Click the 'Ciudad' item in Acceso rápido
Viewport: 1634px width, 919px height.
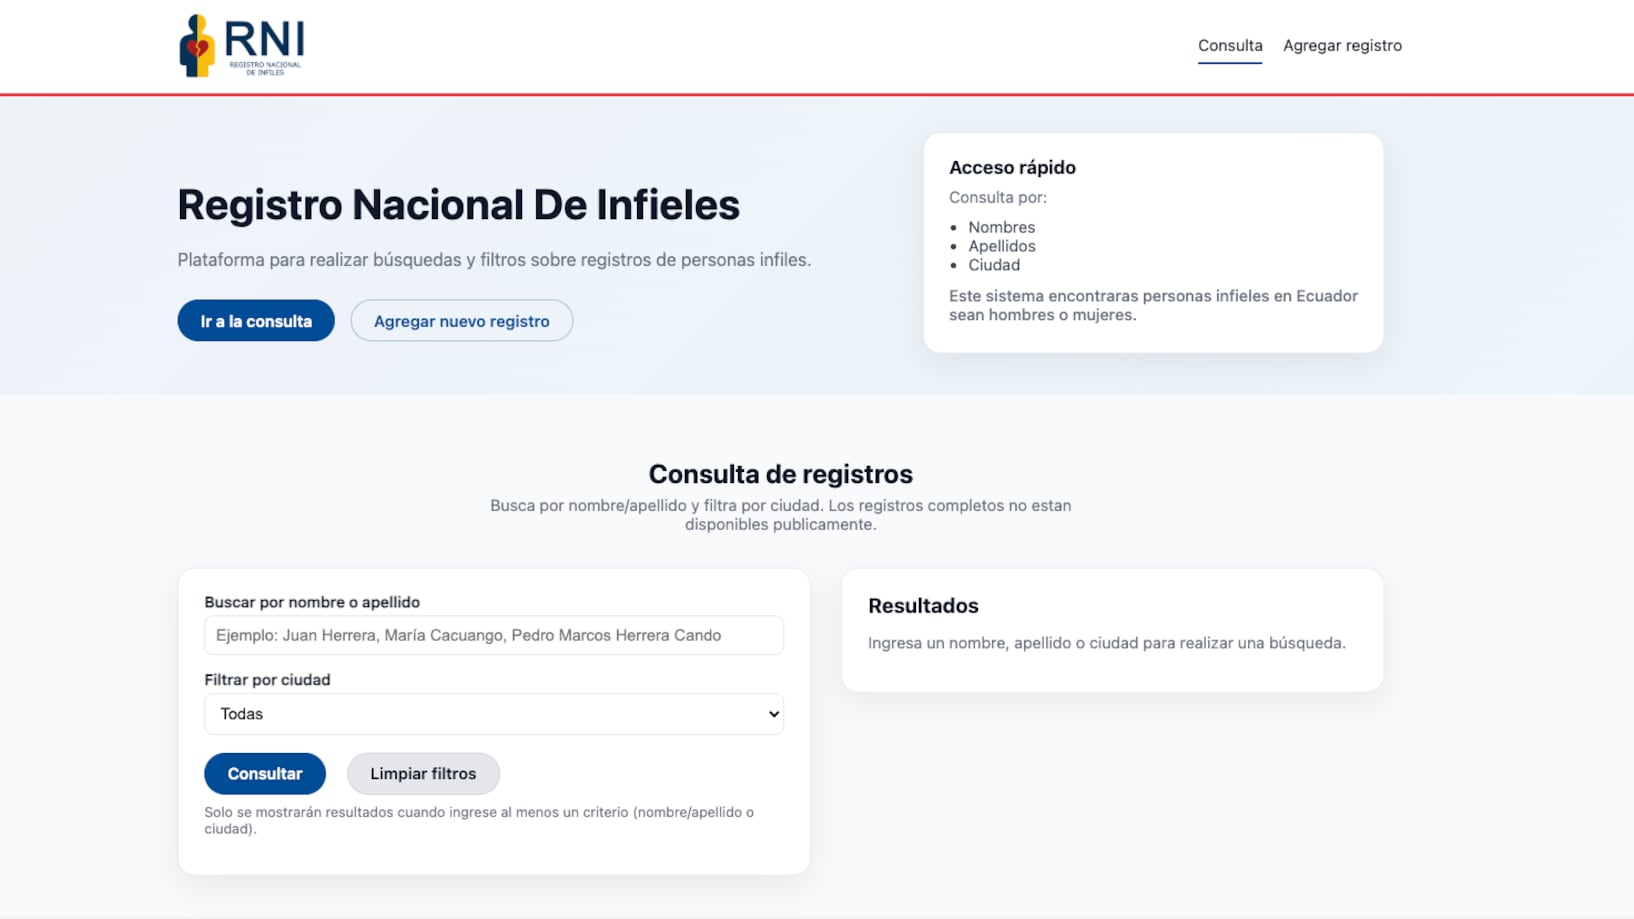994,265
